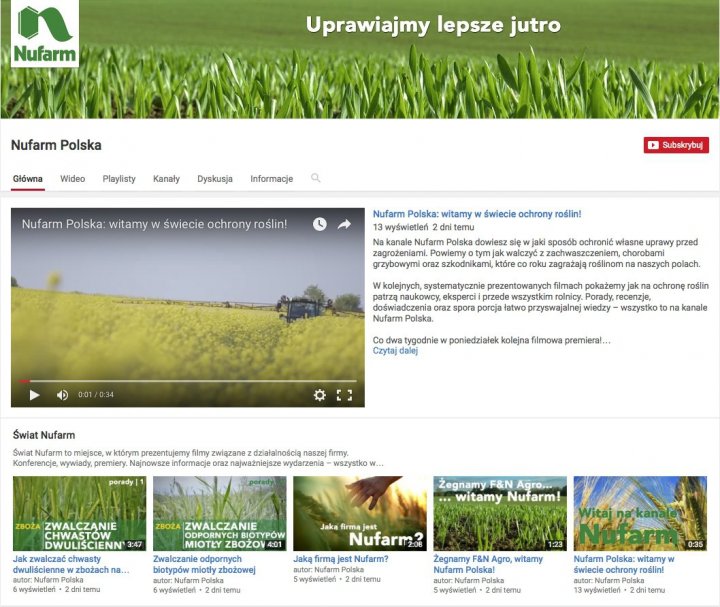Switch to the Wideo tab
The height and width of the screenshot is (607, 720).
pos(73,179)
